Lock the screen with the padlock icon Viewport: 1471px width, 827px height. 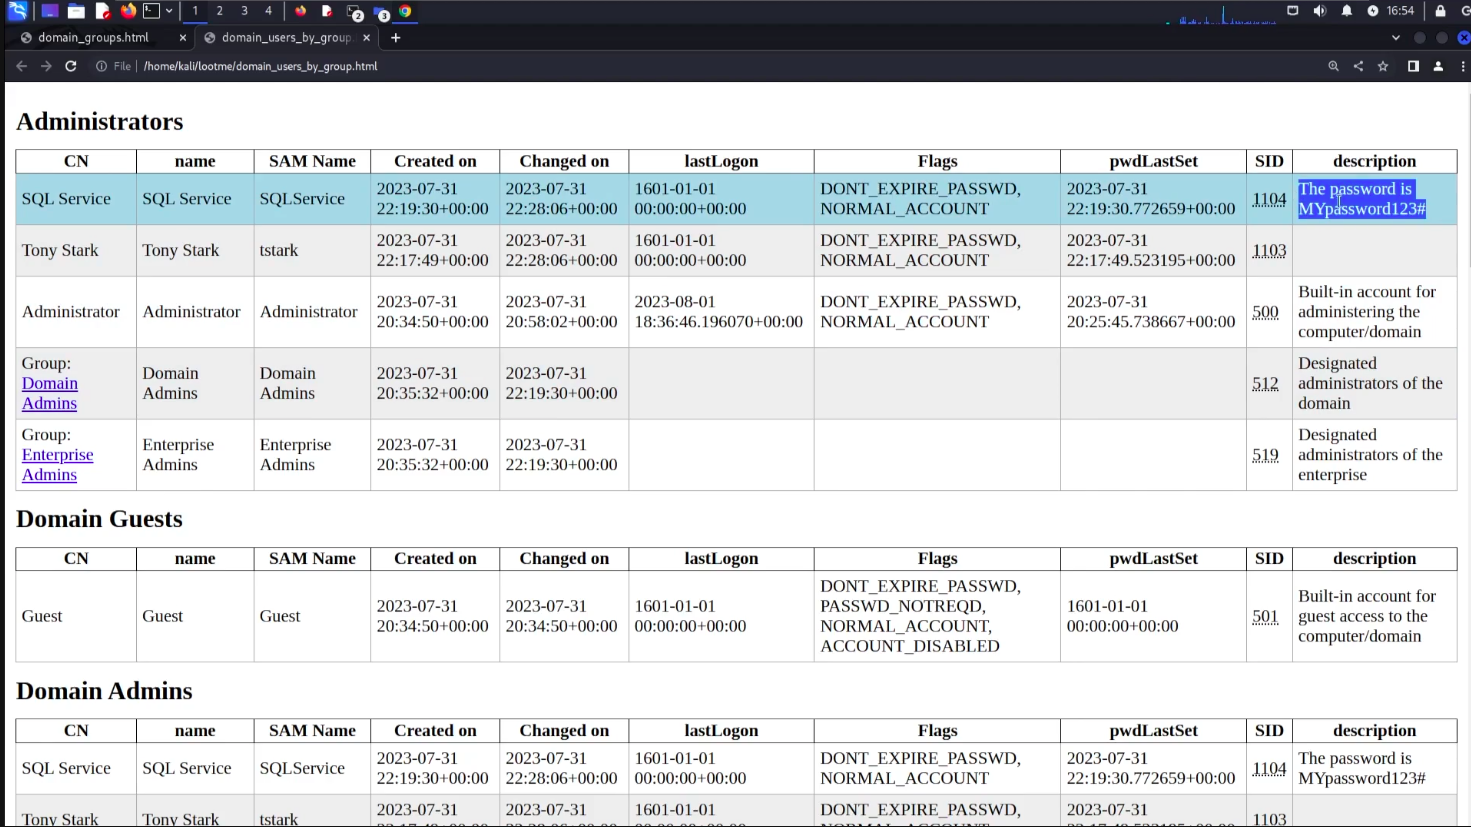[x=1441, y=11]
